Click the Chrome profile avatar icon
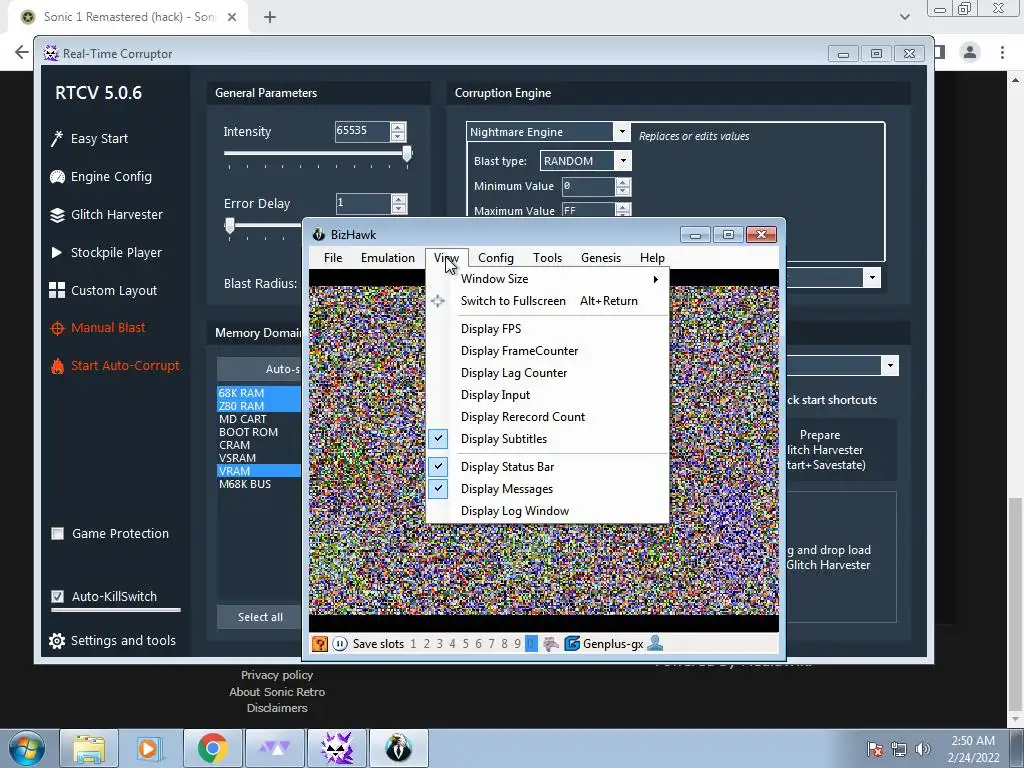Screen dimensions: 1024x768 pyautogui.click(x=970, y=52)
